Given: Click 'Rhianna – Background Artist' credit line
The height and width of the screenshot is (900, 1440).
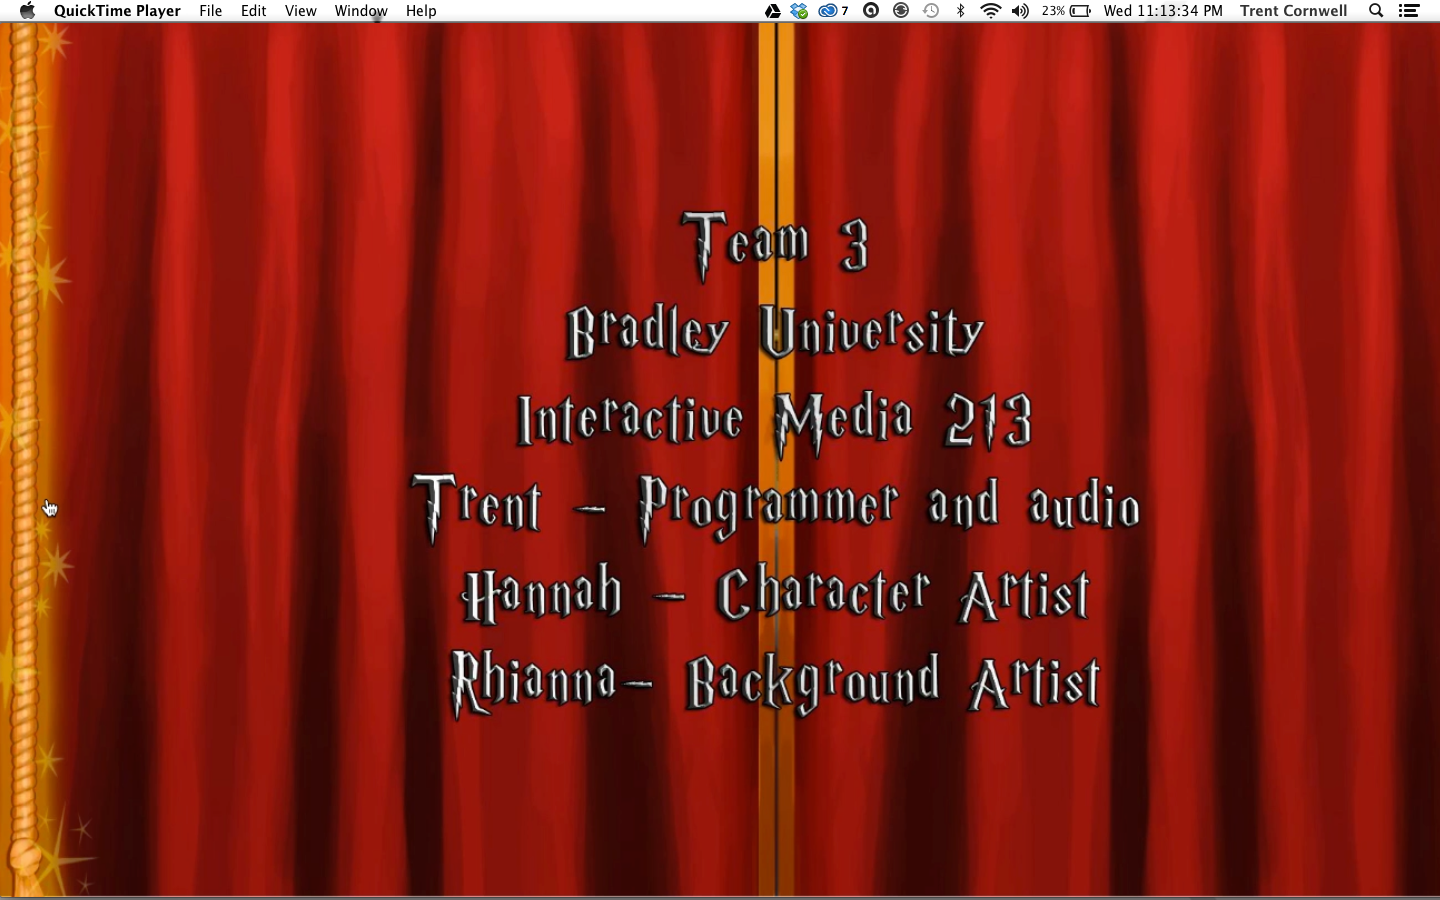Looking at the screenshot, I should click(776, 683).
